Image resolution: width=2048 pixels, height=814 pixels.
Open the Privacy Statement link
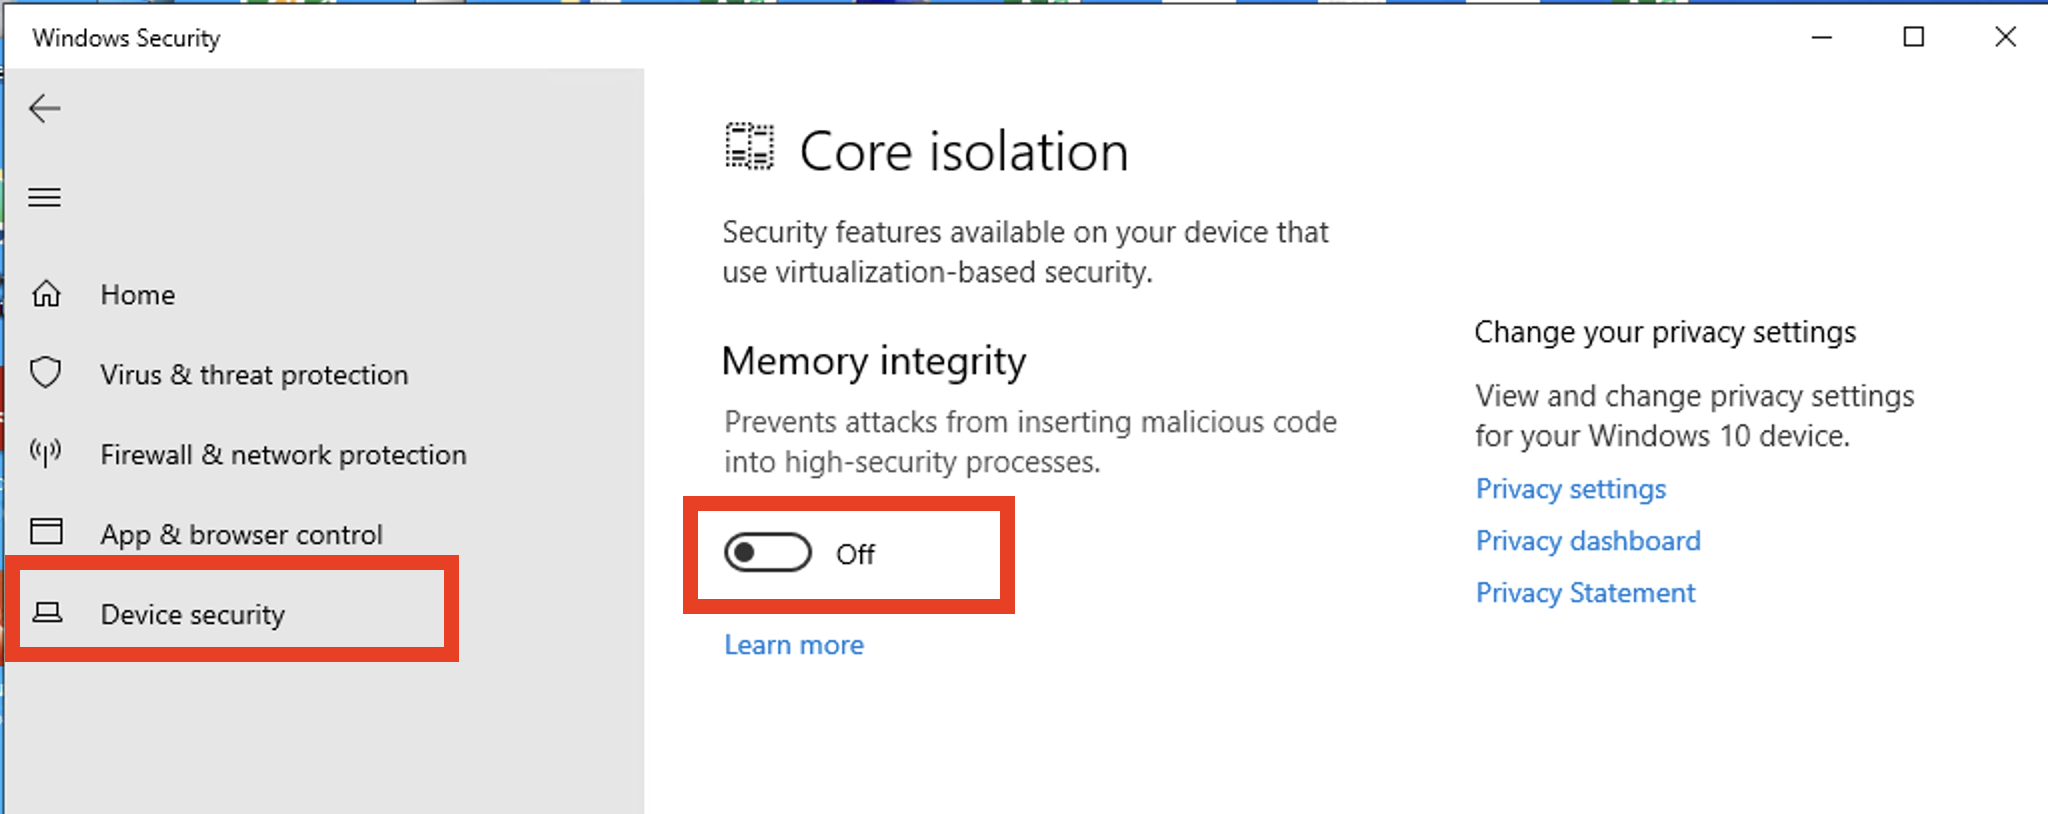click(x=1585, y=593)
